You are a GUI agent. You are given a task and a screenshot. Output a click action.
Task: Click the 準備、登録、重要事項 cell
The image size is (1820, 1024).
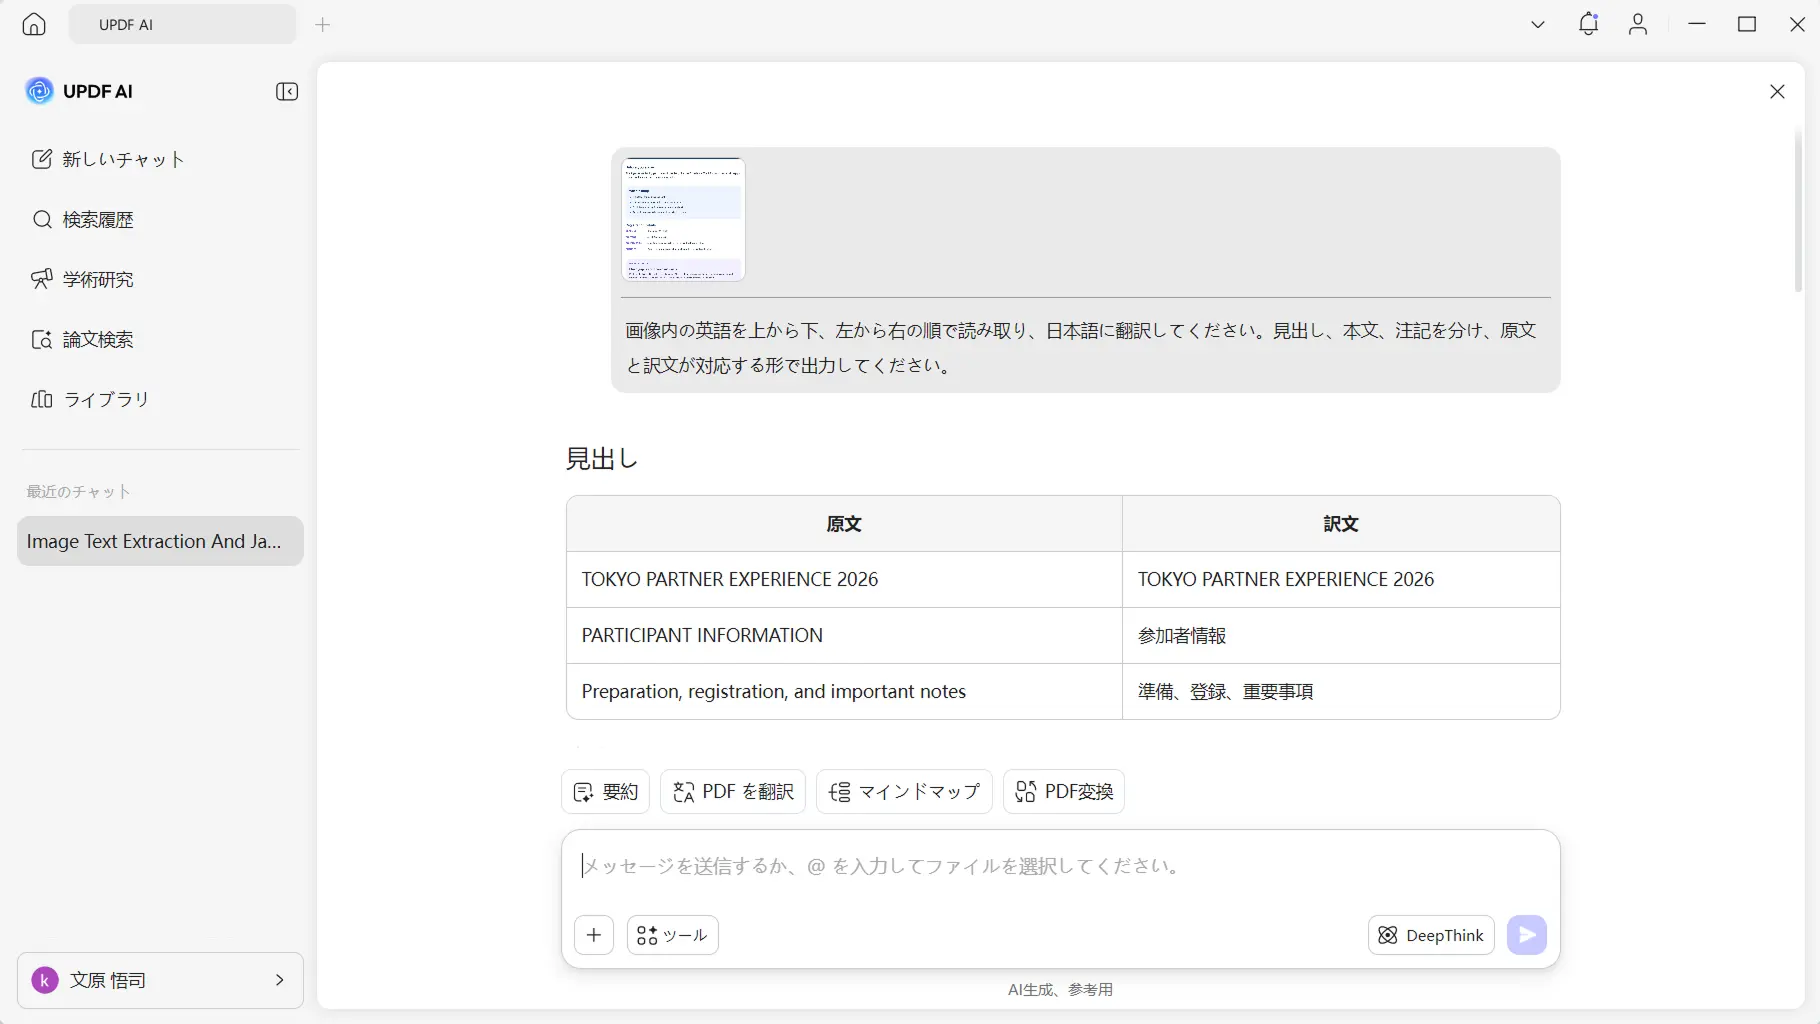tap(1341, 692)
